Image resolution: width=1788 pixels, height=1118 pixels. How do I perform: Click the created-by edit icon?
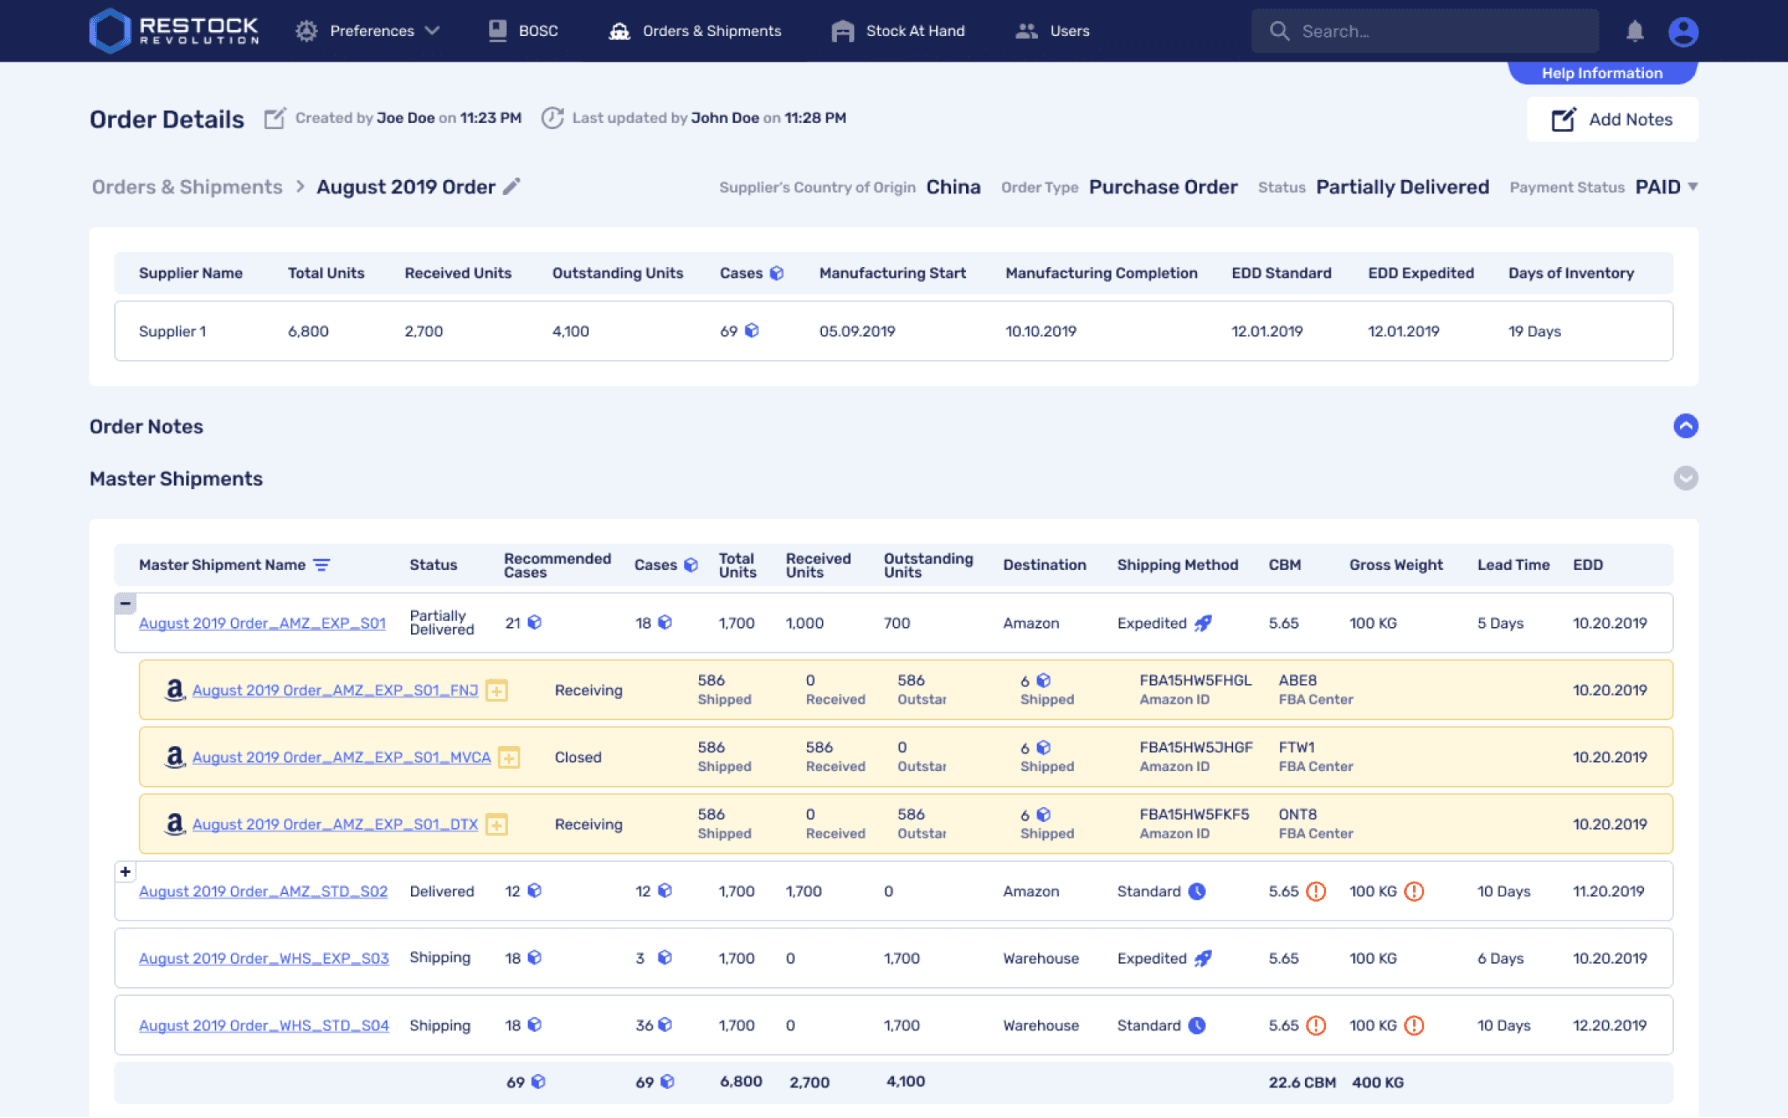tap(274, 118)
